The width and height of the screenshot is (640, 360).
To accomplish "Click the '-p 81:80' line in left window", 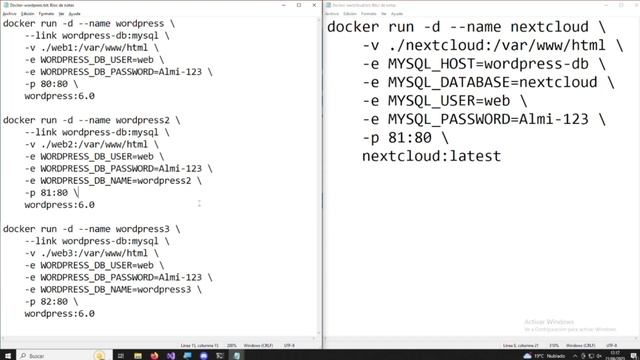I will click(51, 193).
